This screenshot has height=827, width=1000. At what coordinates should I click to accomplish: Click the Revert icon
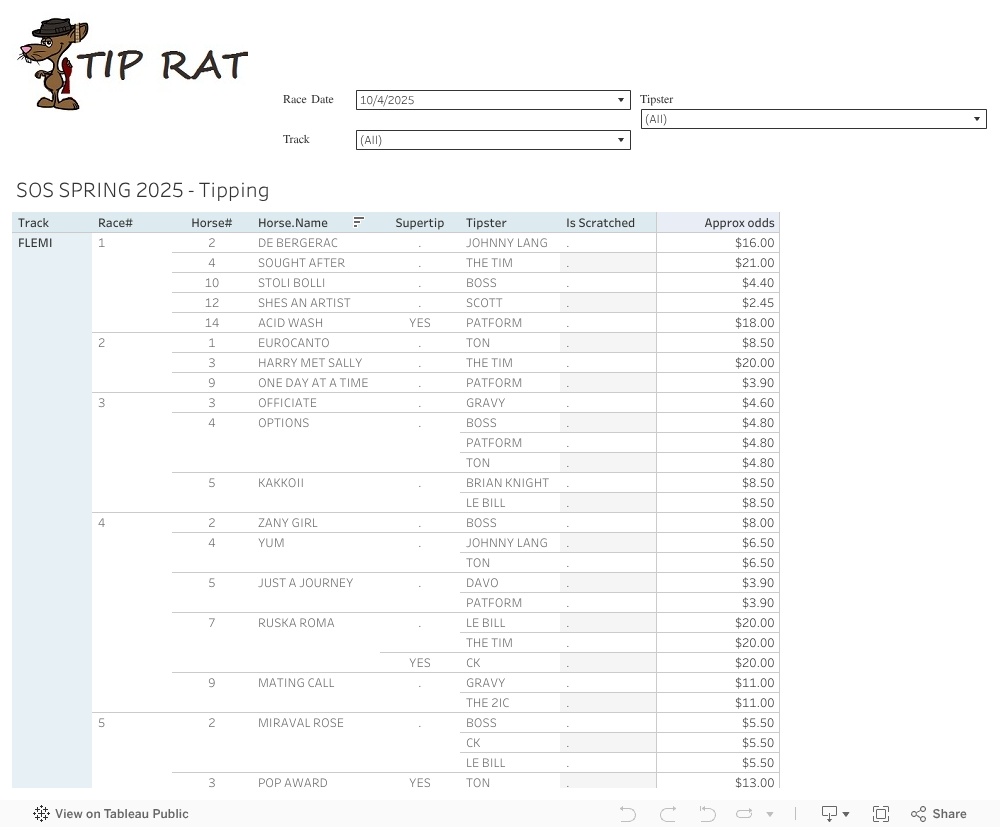707,814
